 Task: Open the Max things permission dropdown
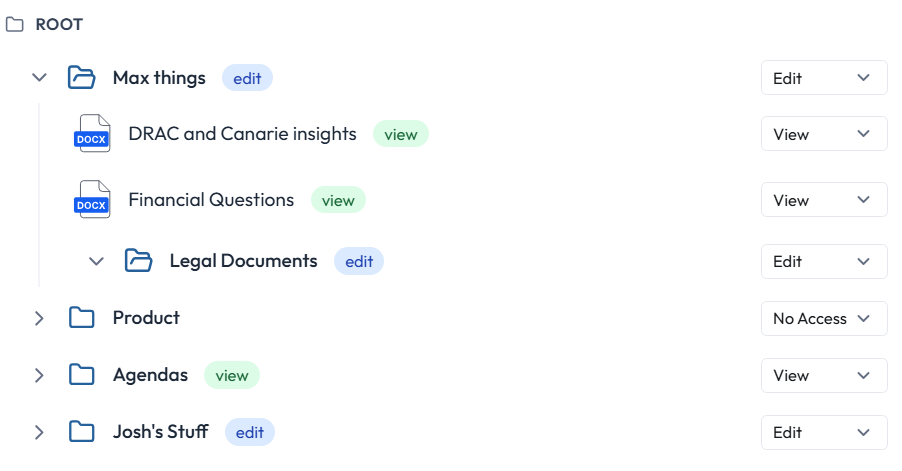coord(824,78)
